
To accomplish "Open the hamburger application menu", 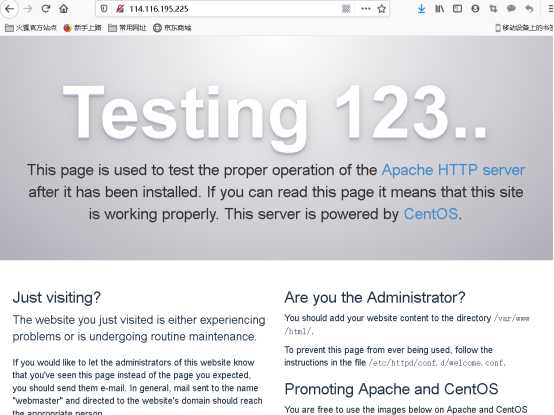I will [x=550, y=9].
